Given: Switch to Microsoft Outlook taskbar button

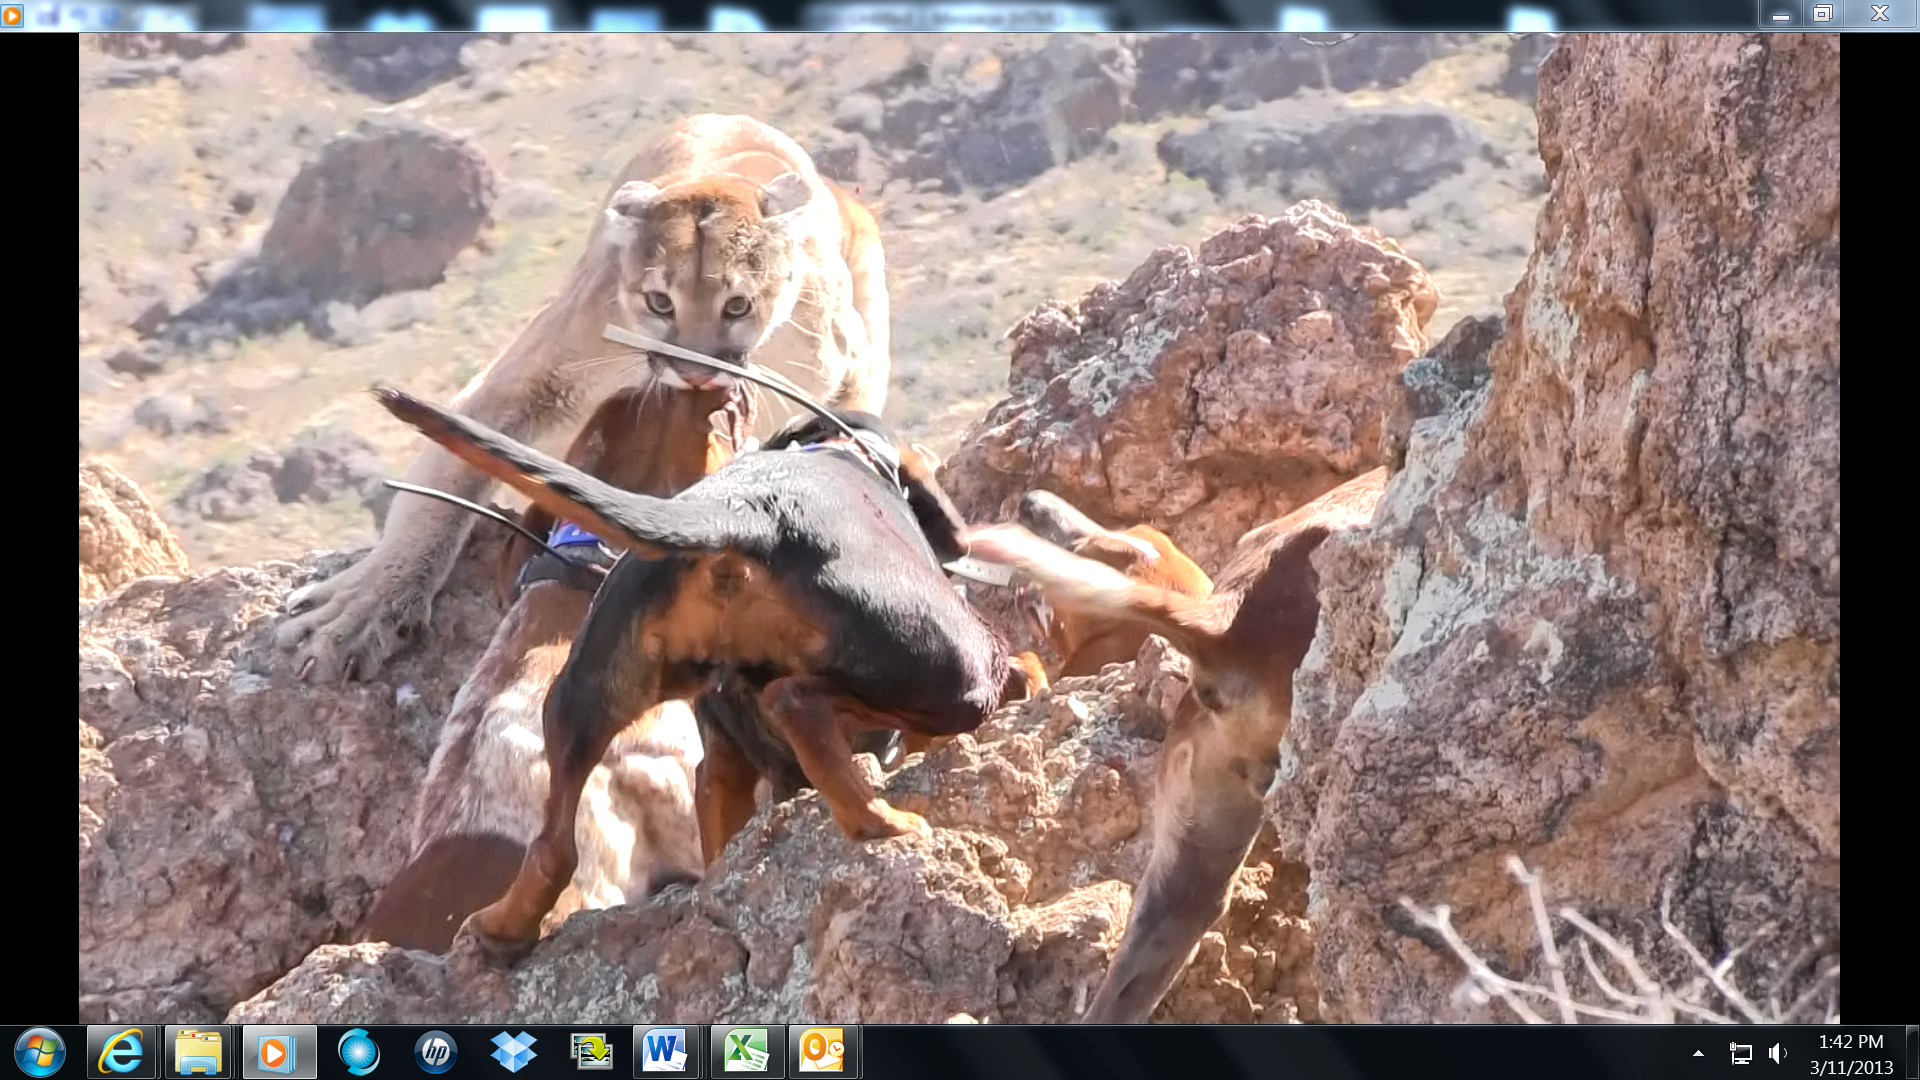Looking at the screenshot, I should tap(822, 1052).
